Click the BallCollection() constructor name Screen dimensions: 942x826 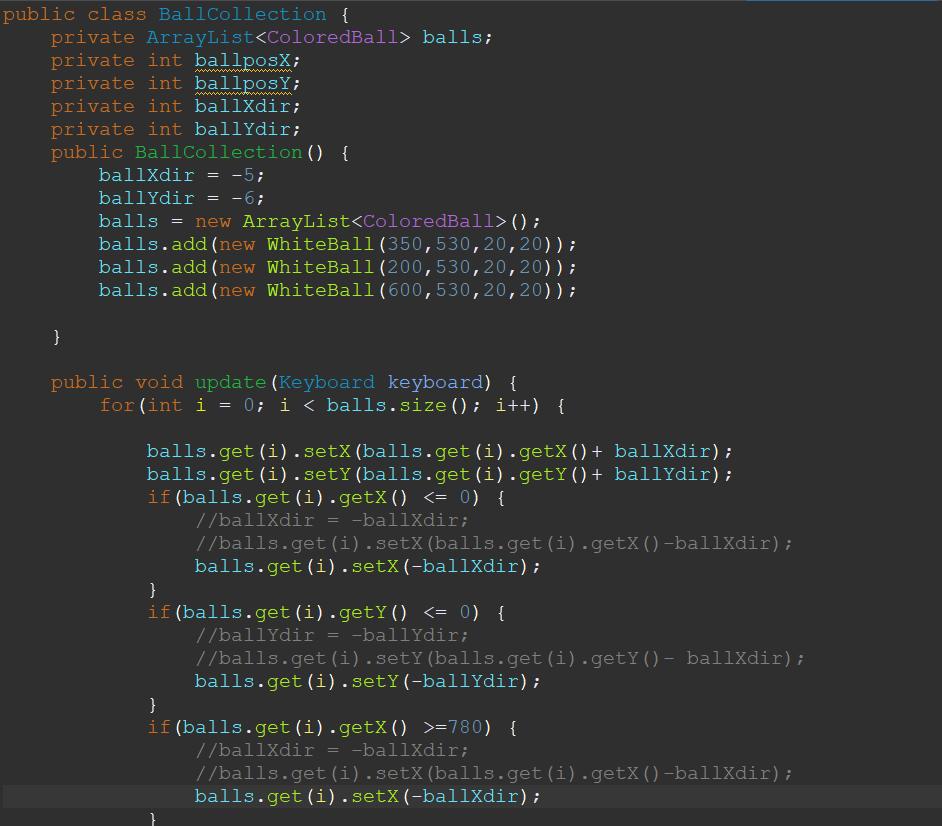click(x=218, y=152)
